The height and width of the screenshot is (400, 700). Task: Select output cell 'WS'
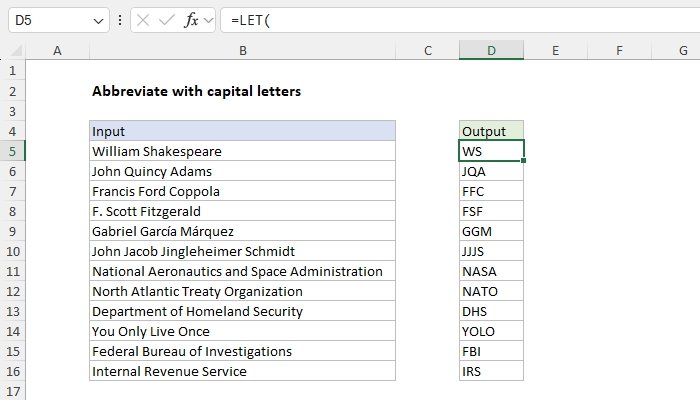pyautogui.click(x=491, y=151)
